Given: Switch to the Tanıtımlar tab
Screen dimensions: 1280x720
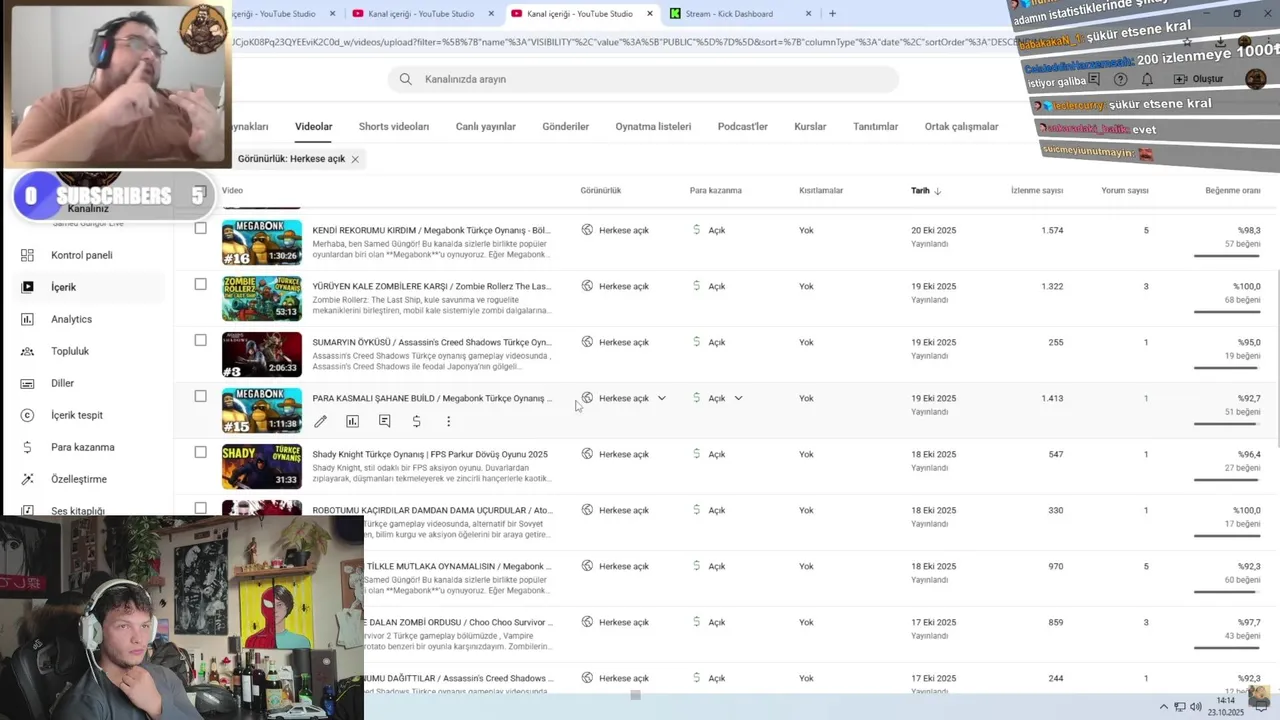Looking at the screenshot, I should [876, 127].
